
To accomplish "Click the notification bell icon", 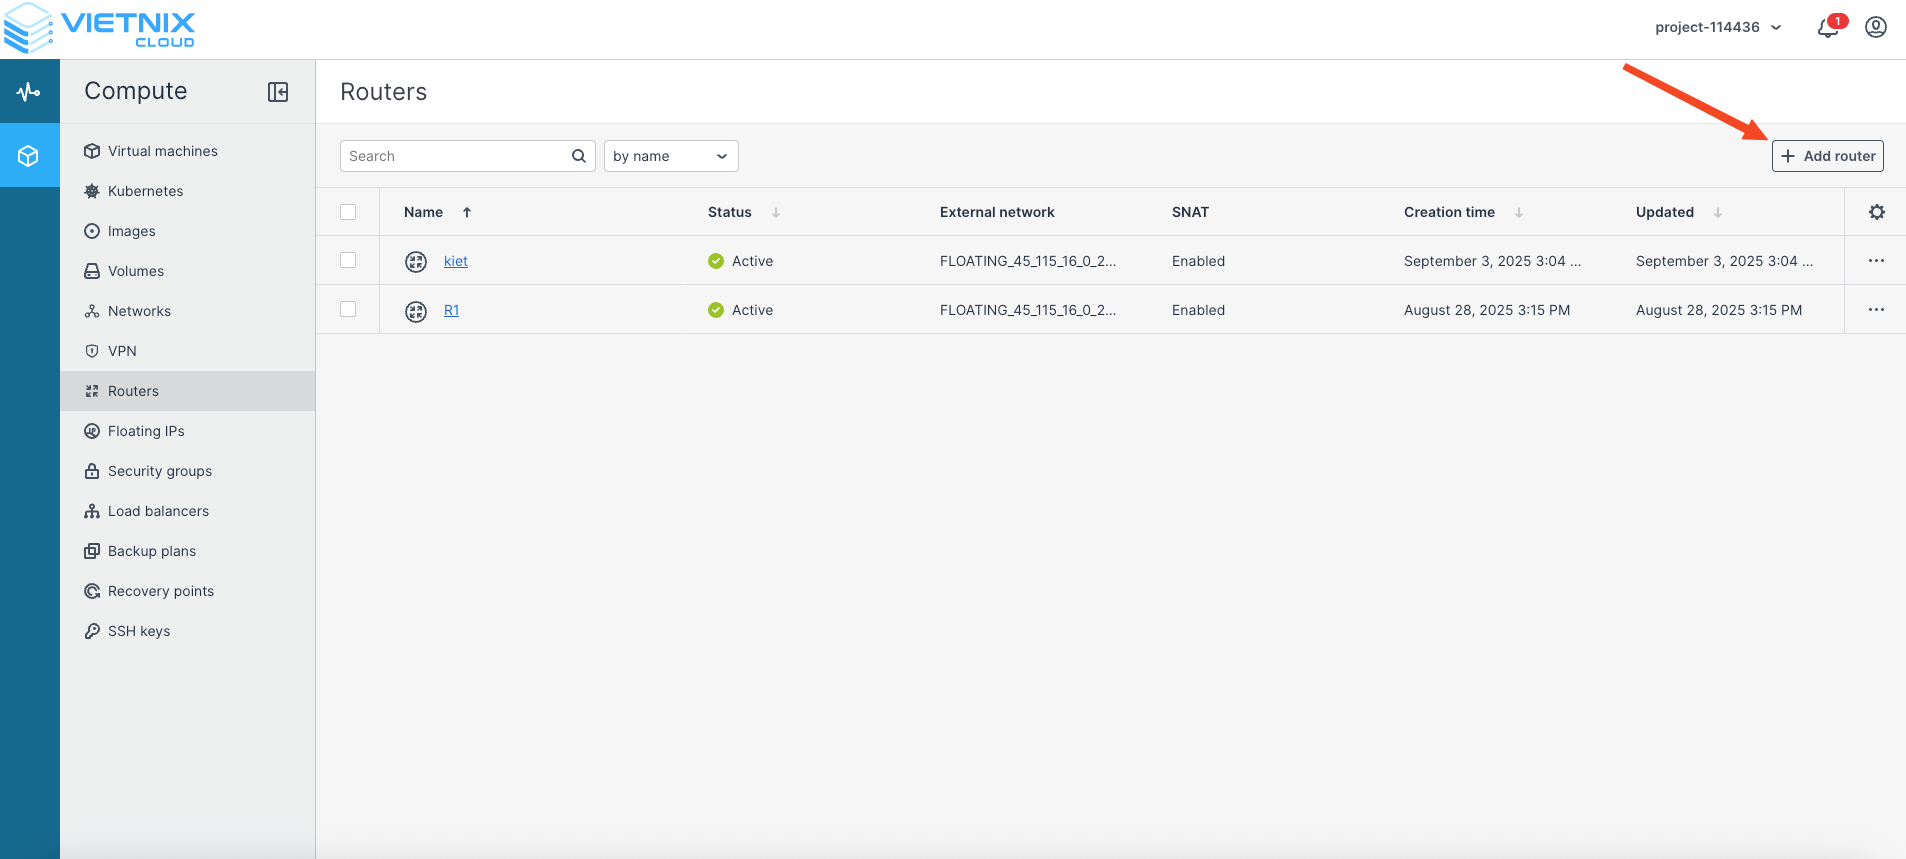I will pos(1827,28).
